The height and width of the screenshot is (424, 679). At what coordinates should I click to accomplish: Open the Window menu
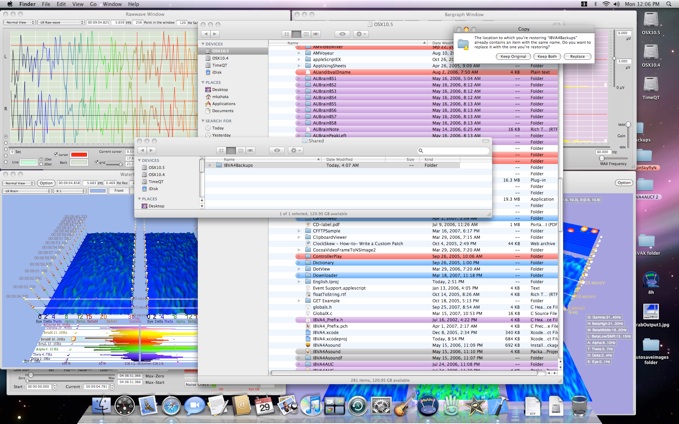(112, 4)
